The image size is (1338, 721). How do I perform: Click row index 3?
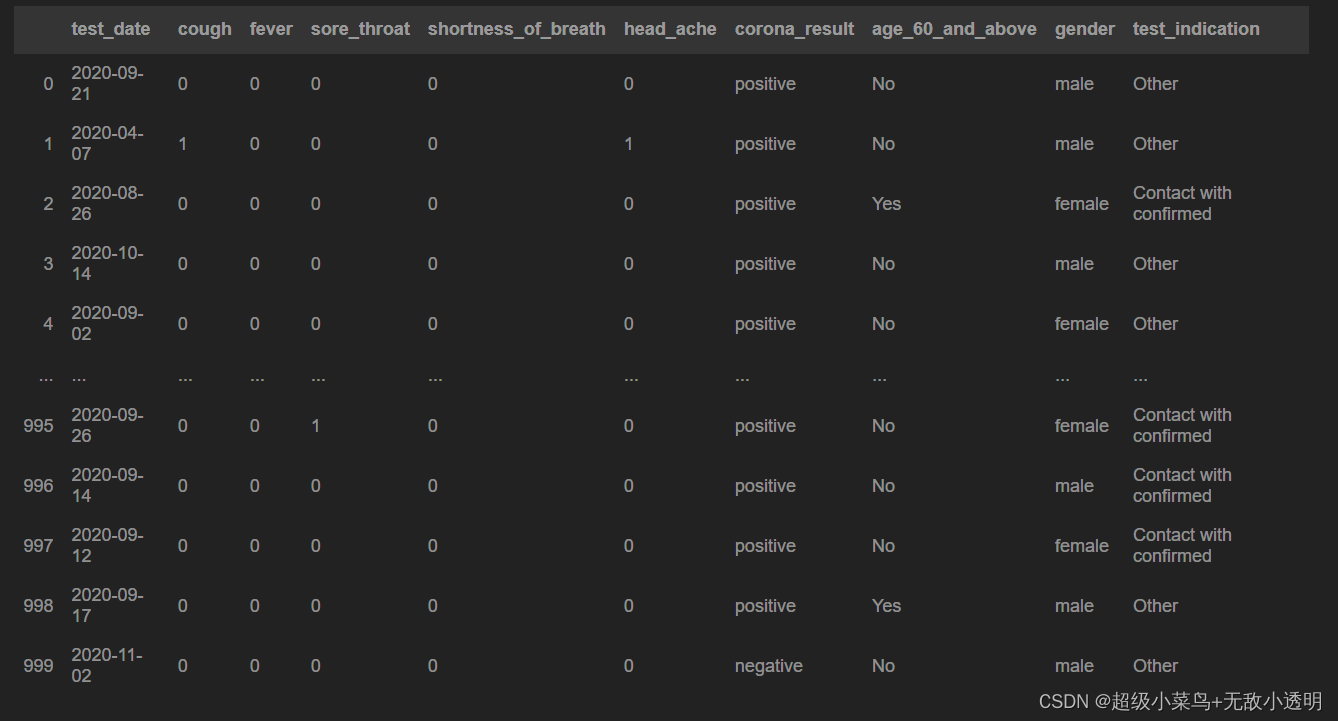click(x=48, y=264)
